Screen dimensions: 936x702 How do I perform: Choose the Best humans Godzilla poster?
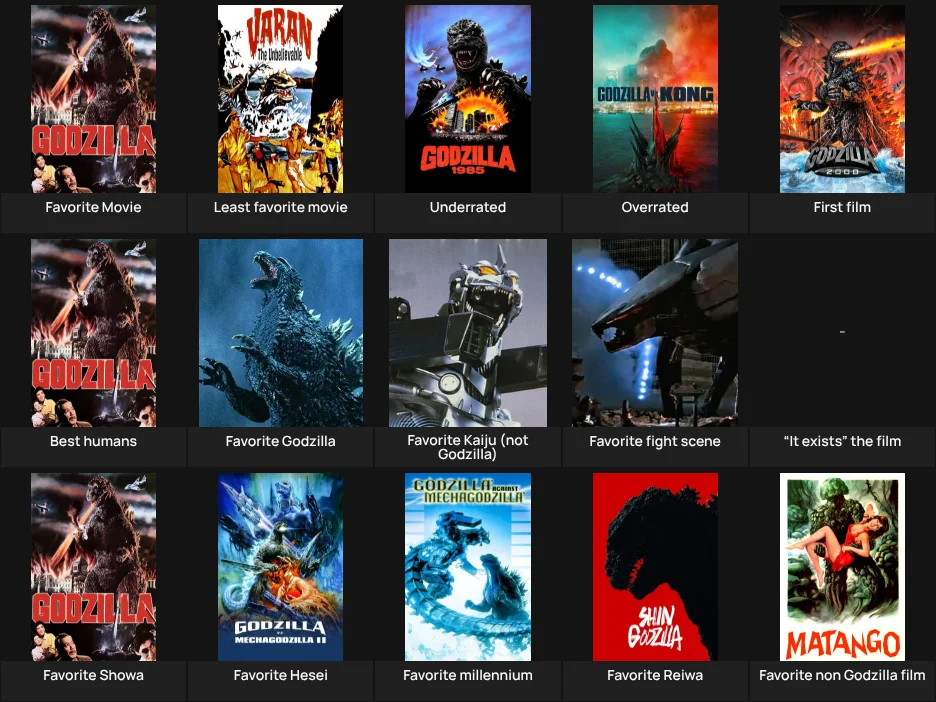click(x=93, y=333)
